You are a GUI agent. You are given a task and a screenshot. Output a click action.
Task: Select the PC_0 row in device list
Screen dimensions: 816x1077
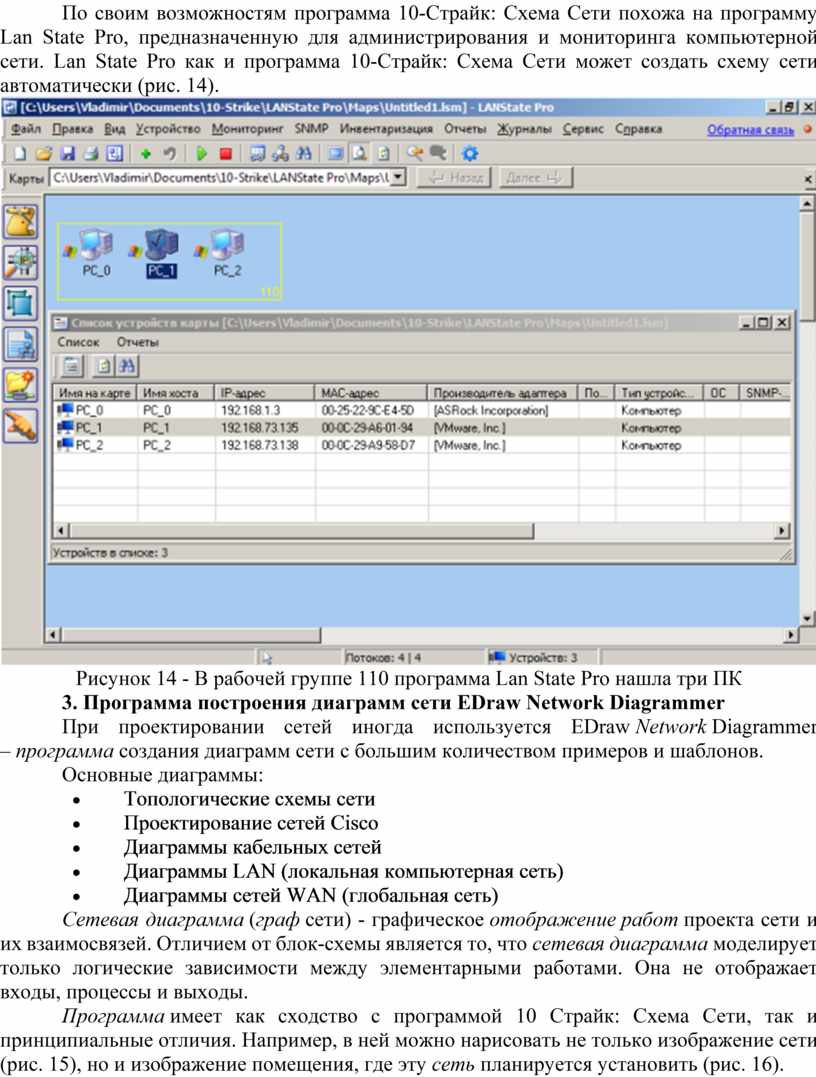pyautogui.click(x=422, y=411)
